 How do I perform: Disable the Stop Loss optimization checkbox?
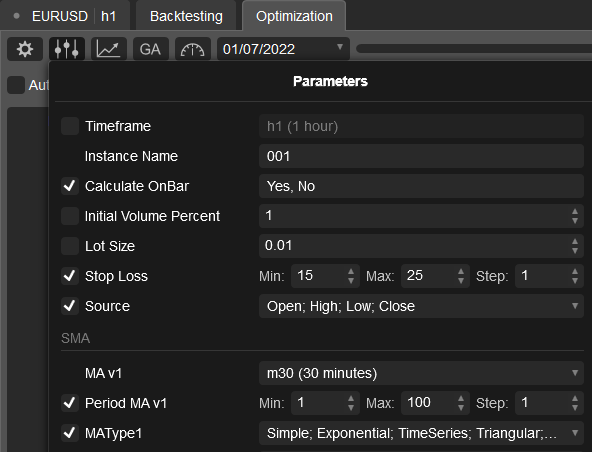point(70,276)
